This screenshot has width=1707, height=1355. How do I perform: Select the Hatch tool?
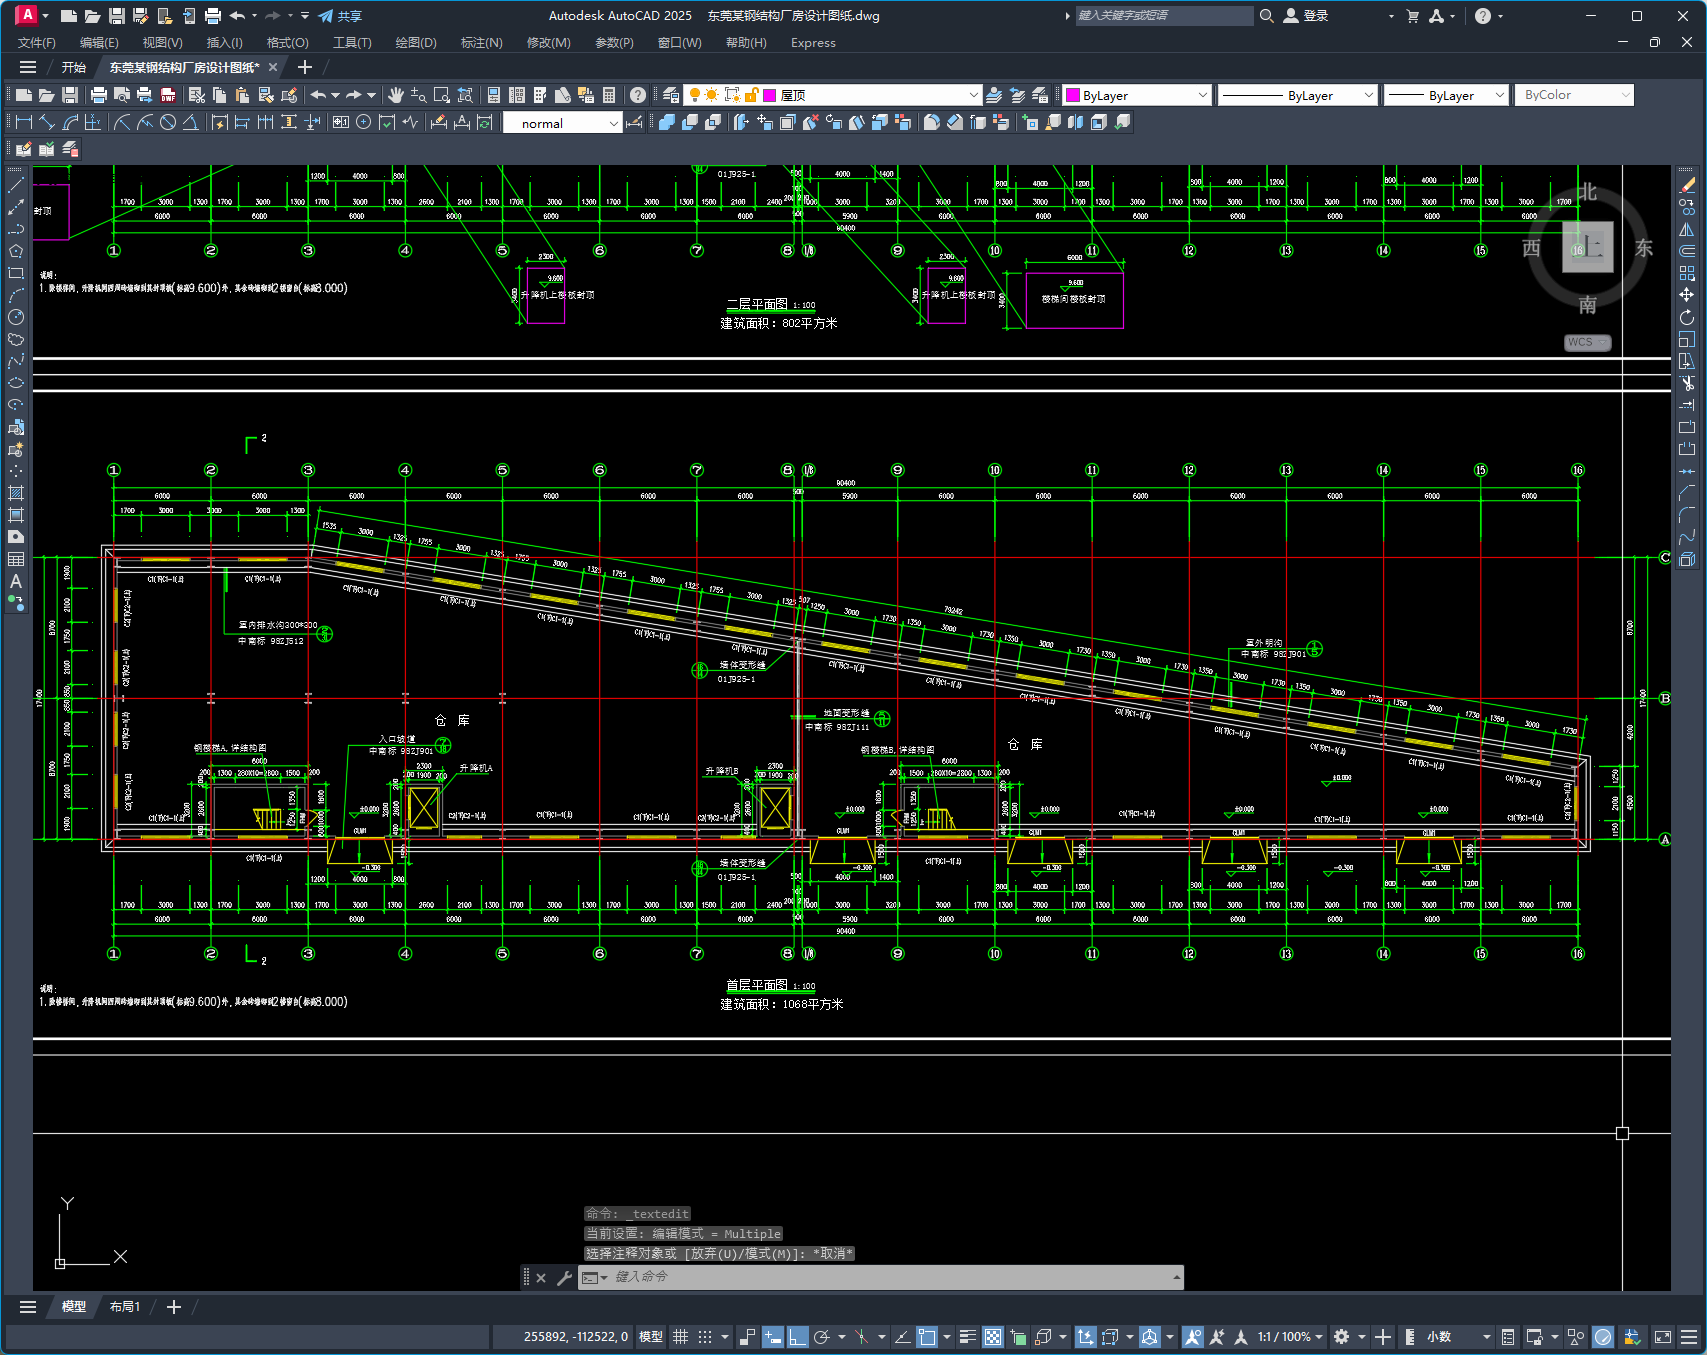click(16, 493)
